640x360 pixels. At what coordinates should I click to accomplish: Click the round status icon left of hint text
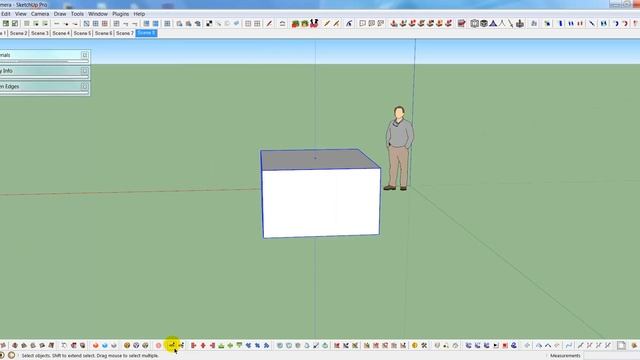click(11, 356)
